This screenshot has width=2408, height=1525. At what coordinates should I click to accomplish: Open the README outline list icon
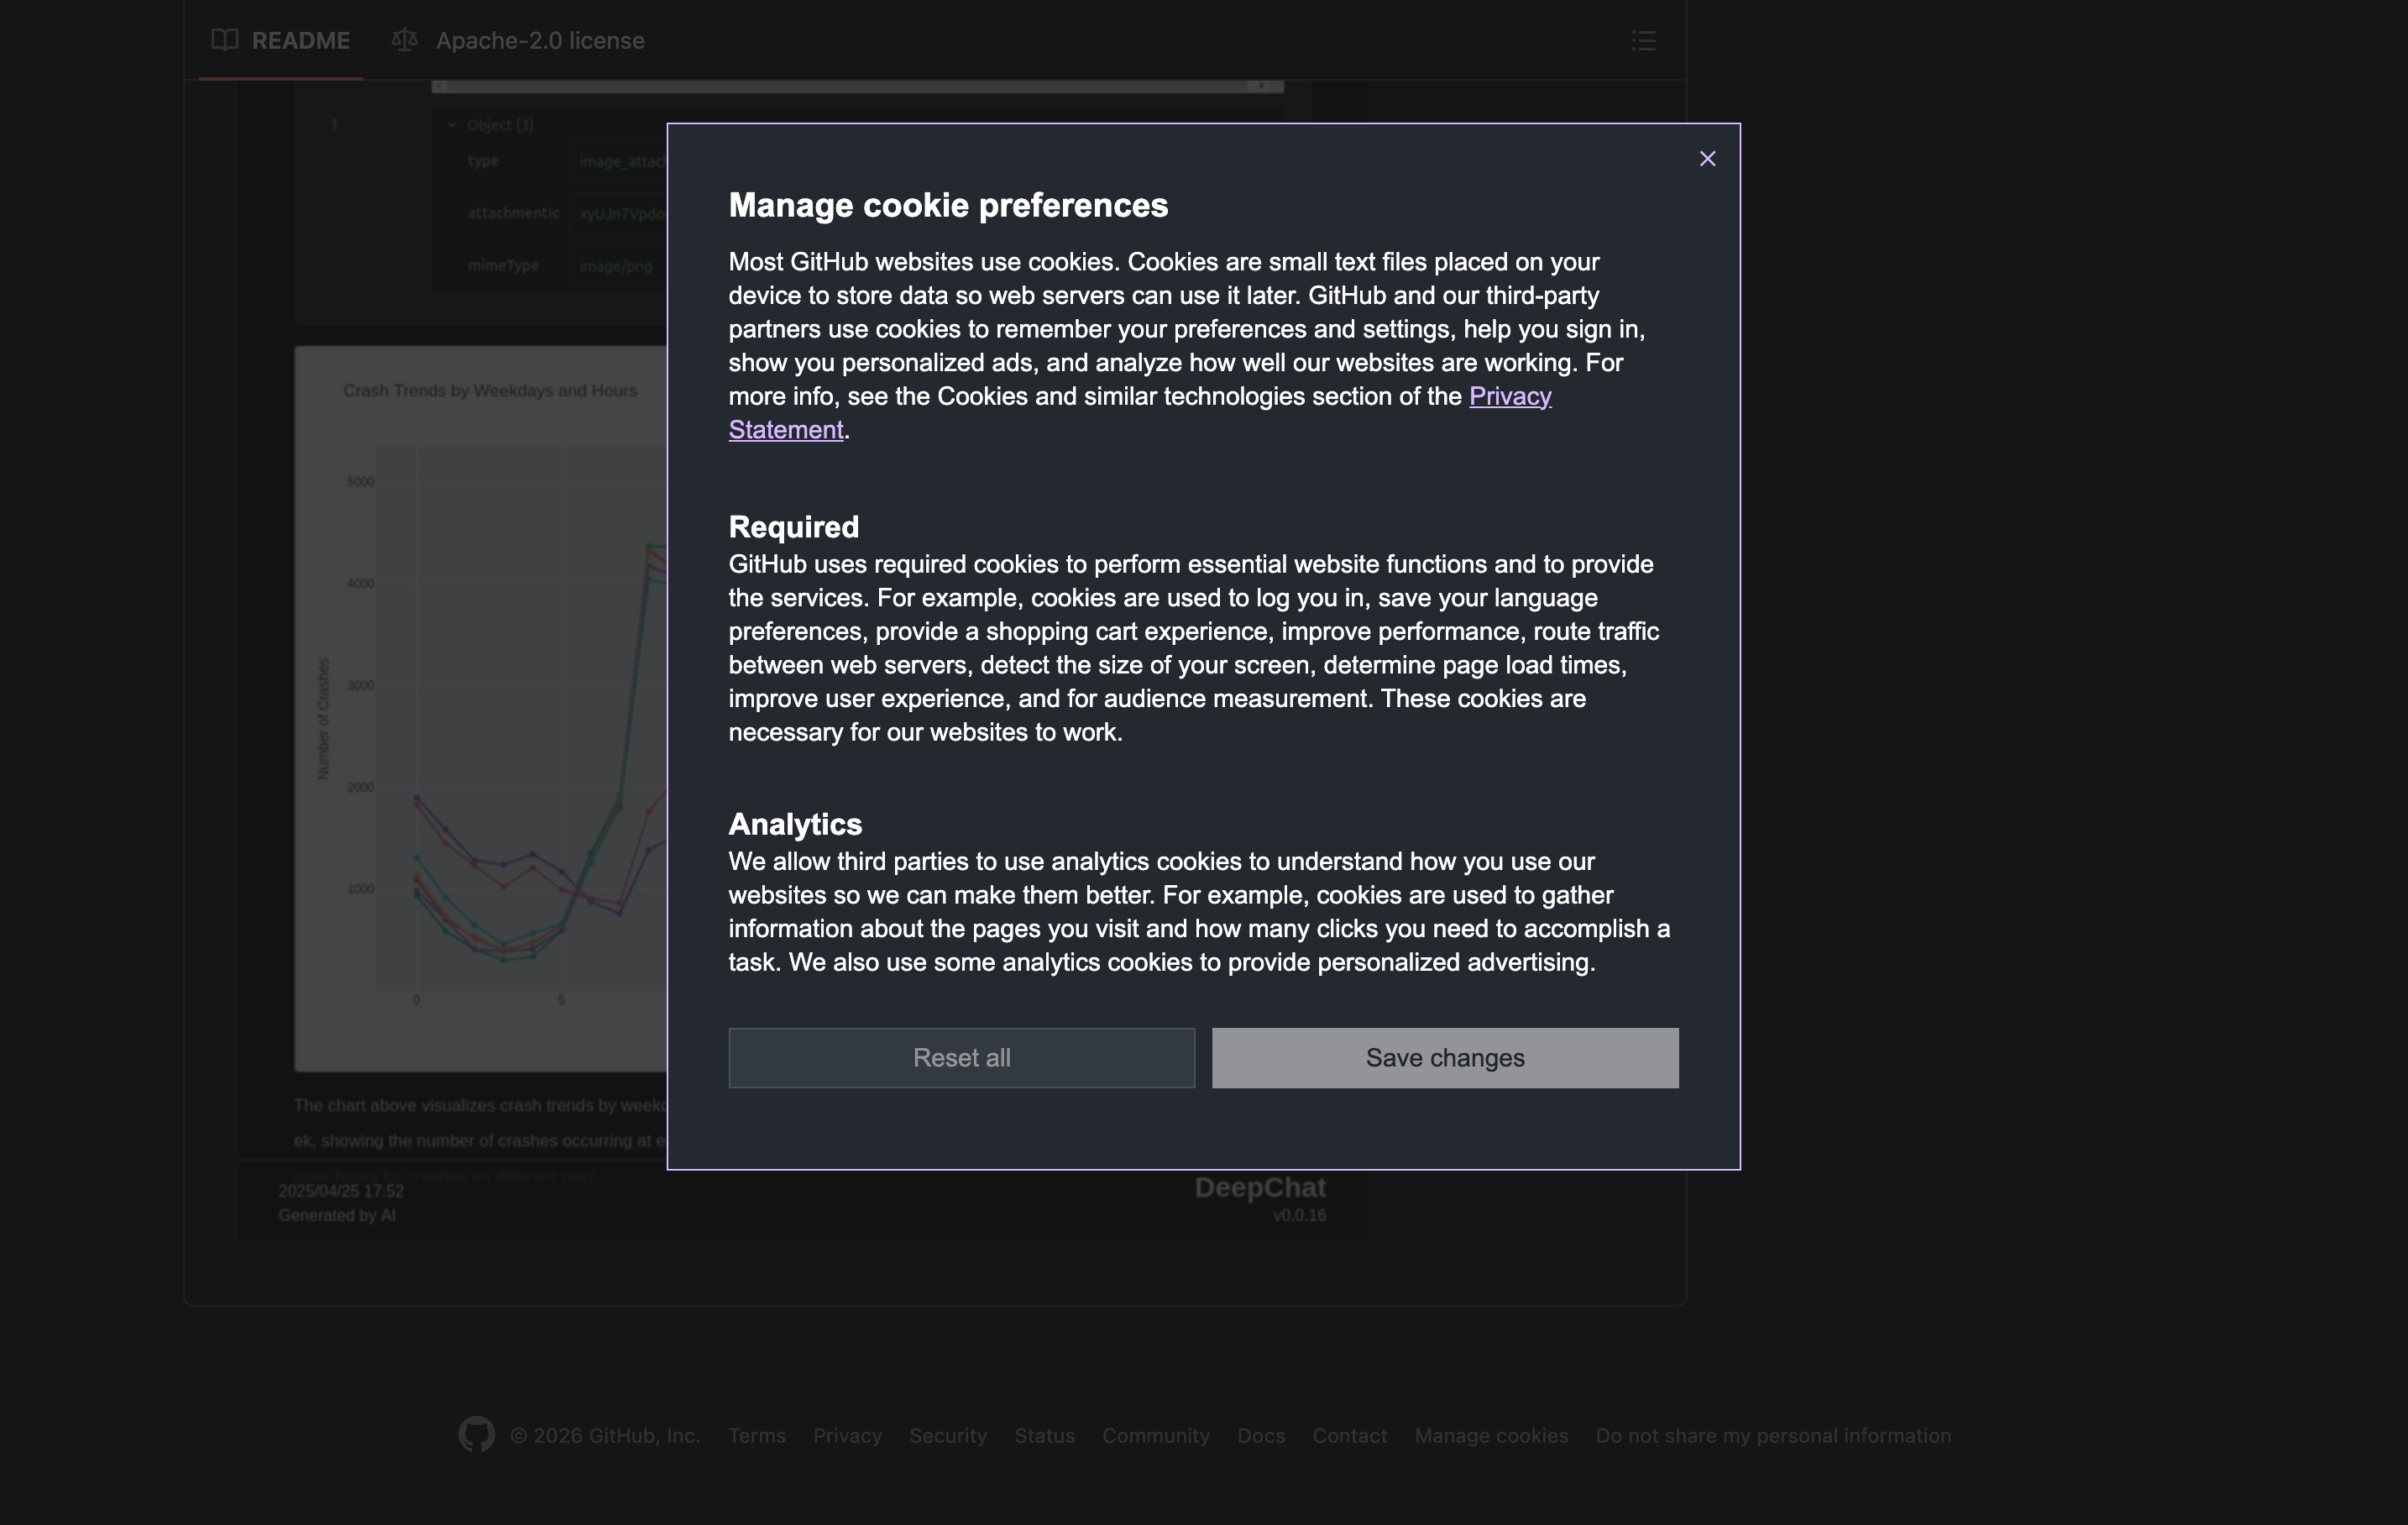(1643, 41)
